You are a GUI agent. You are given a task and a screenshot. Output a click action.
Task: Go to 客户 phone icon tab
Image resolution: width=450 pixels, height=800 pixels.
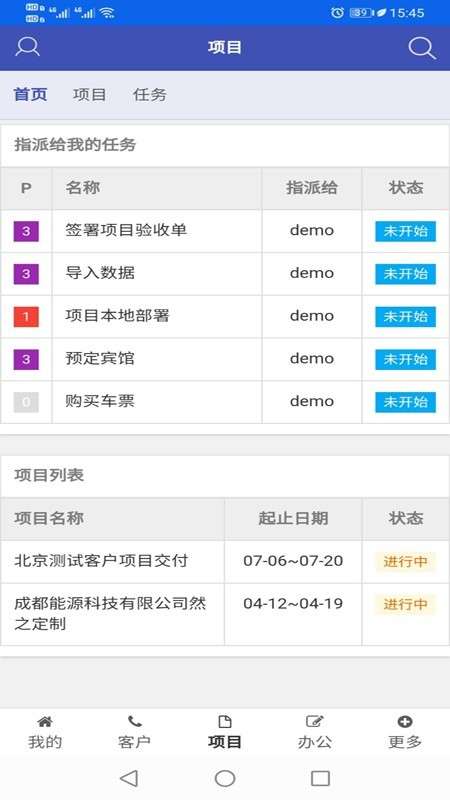135,721
